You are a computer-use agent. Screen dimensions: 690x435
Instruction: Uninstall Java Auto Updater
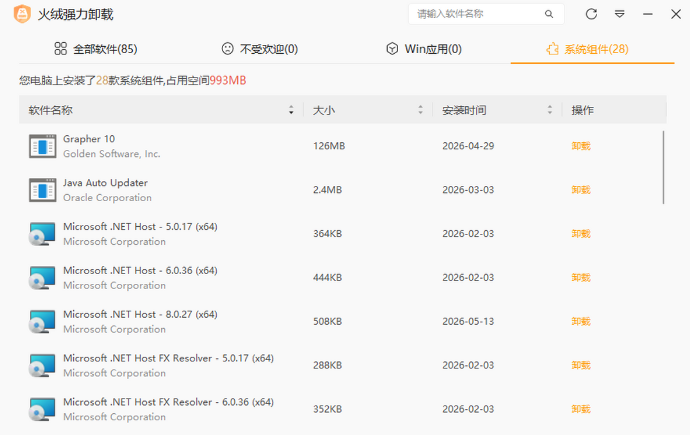coord(581,190)
